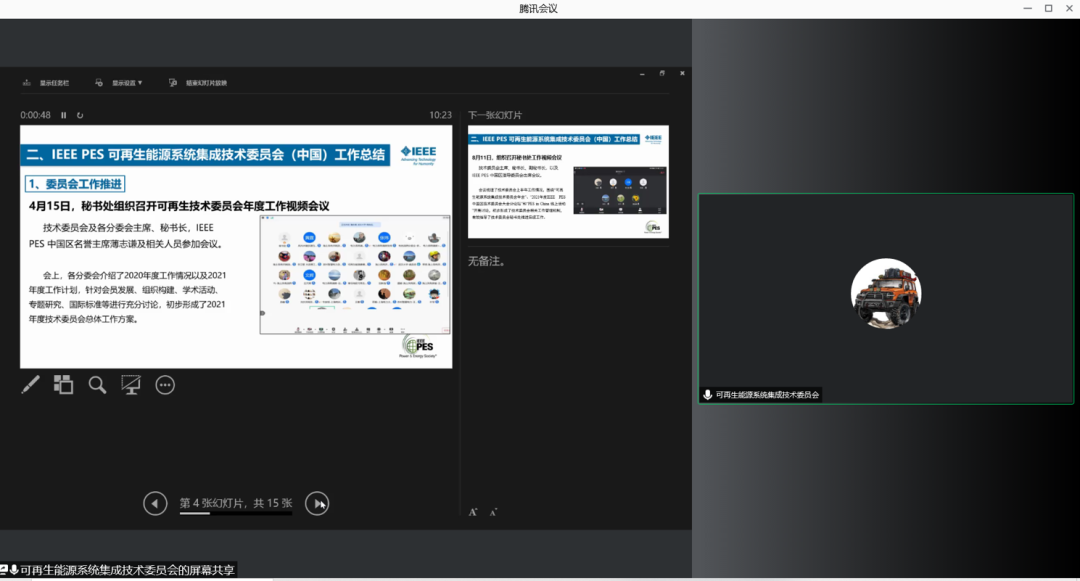Restore down the presenter view window
The width and height of the screenshot is (1080, 581).
pos(662,73)
